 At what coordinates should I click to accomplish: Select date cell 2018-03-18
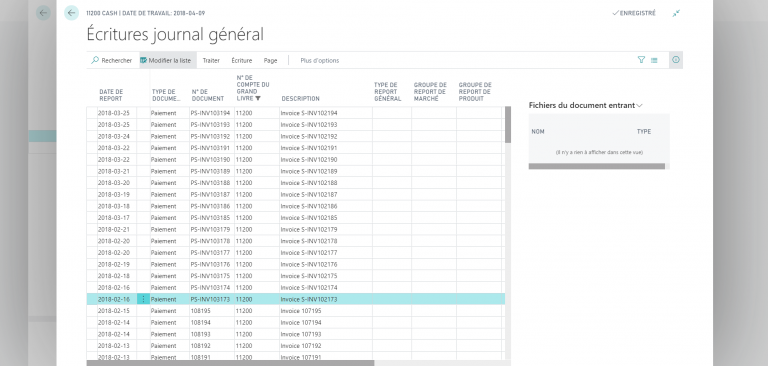pyautogui.click(x=117, y=206)
